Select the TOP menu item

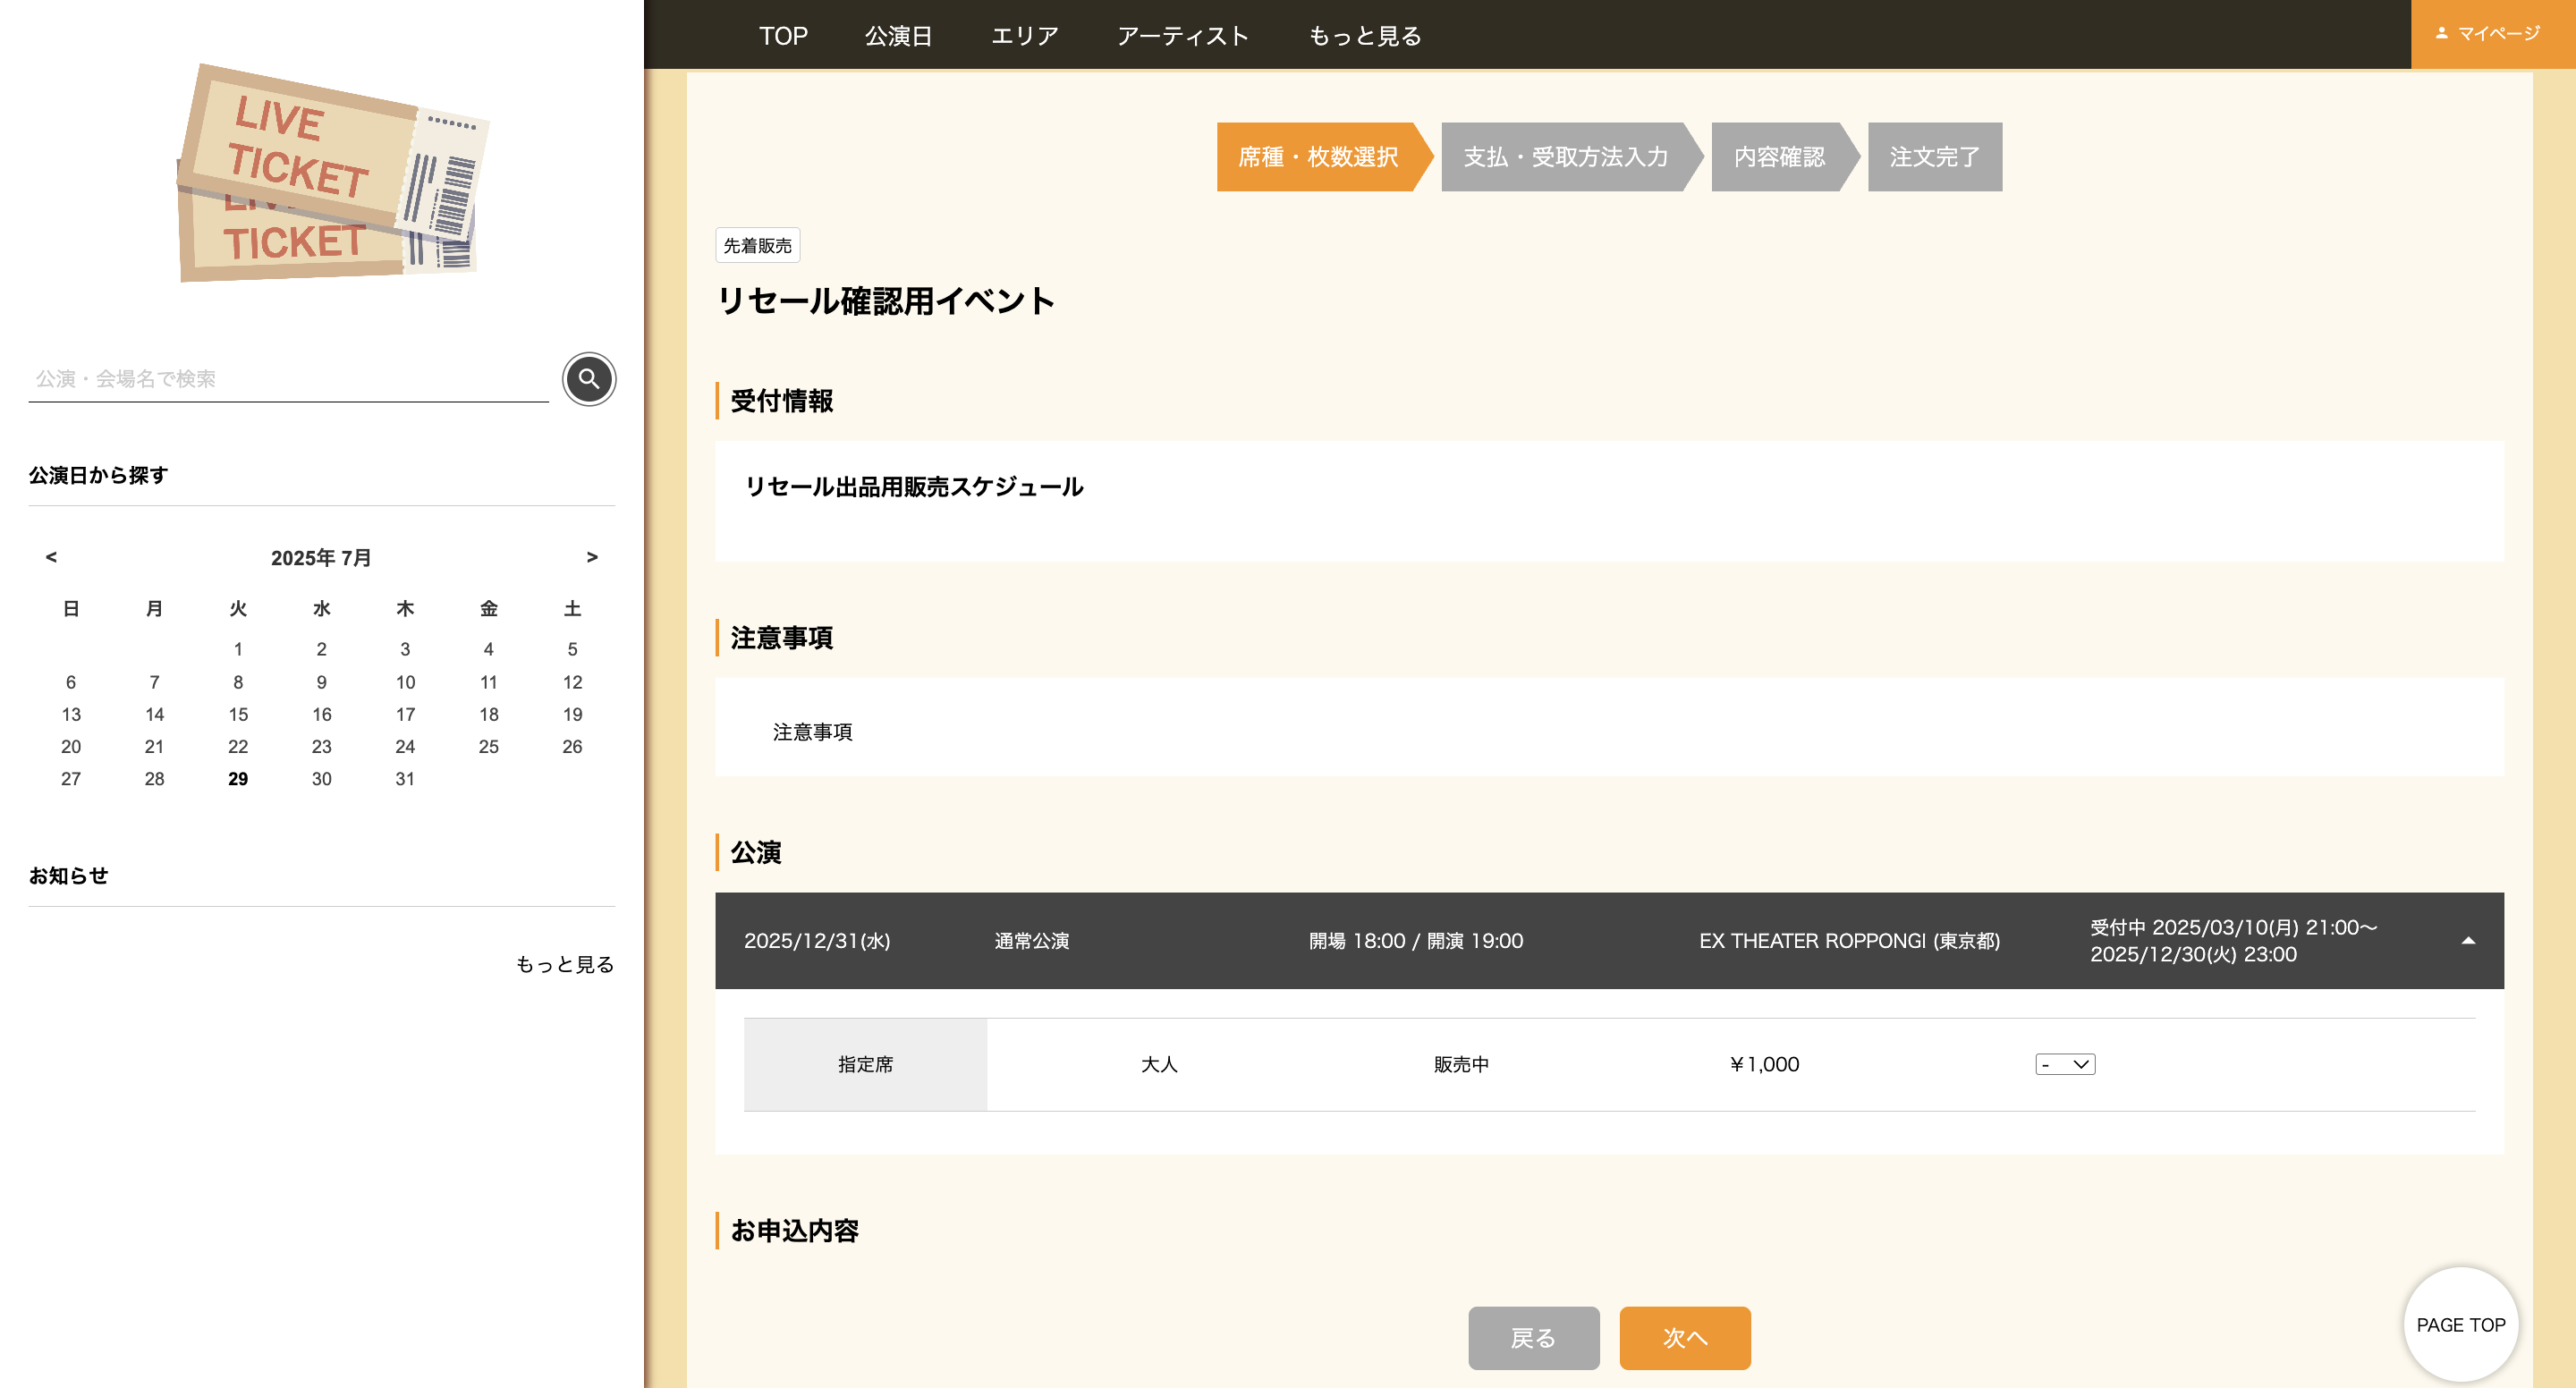783,35
